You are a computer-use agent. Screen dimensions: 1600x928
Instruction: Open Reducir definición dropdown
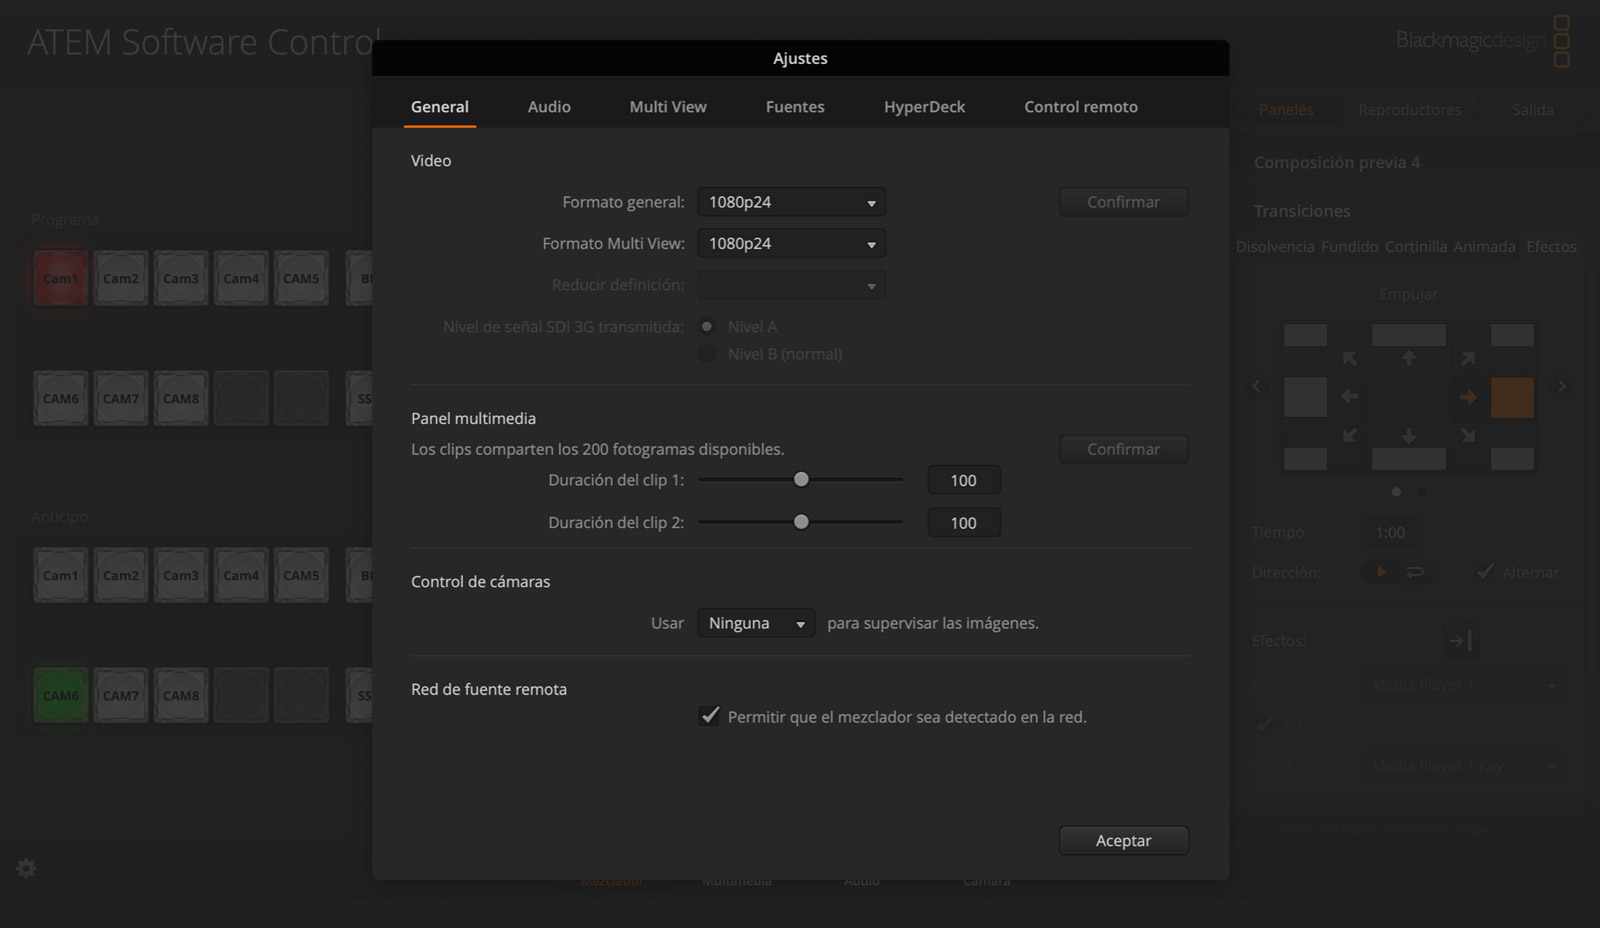click(x=791, y=285)
